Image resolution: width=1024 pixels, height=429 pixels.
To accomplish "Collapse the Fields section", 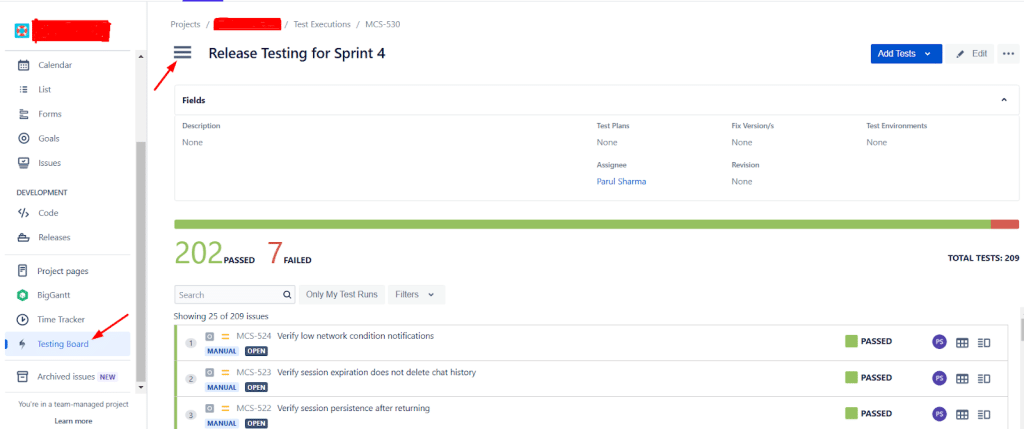I will [1004, 101].
